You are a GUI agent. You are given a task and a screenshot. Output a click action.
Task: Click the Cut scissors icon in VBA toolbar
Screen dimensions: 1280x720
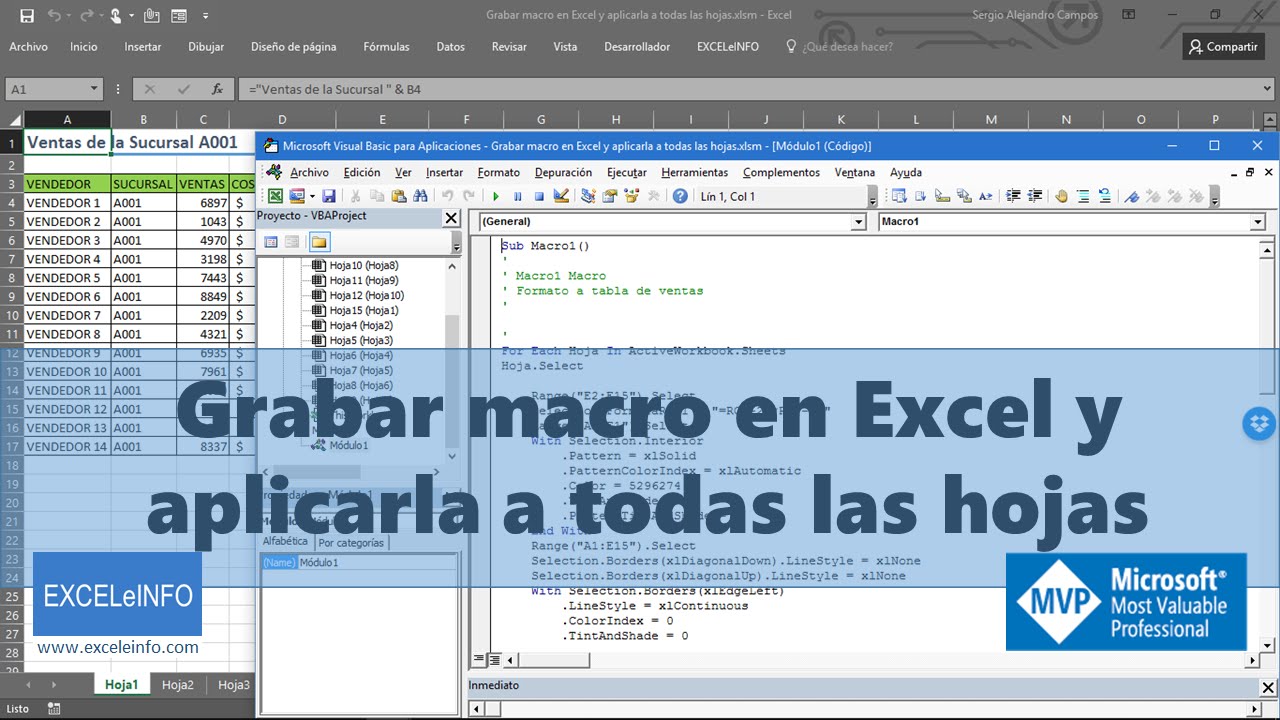(x=354, y=196)
